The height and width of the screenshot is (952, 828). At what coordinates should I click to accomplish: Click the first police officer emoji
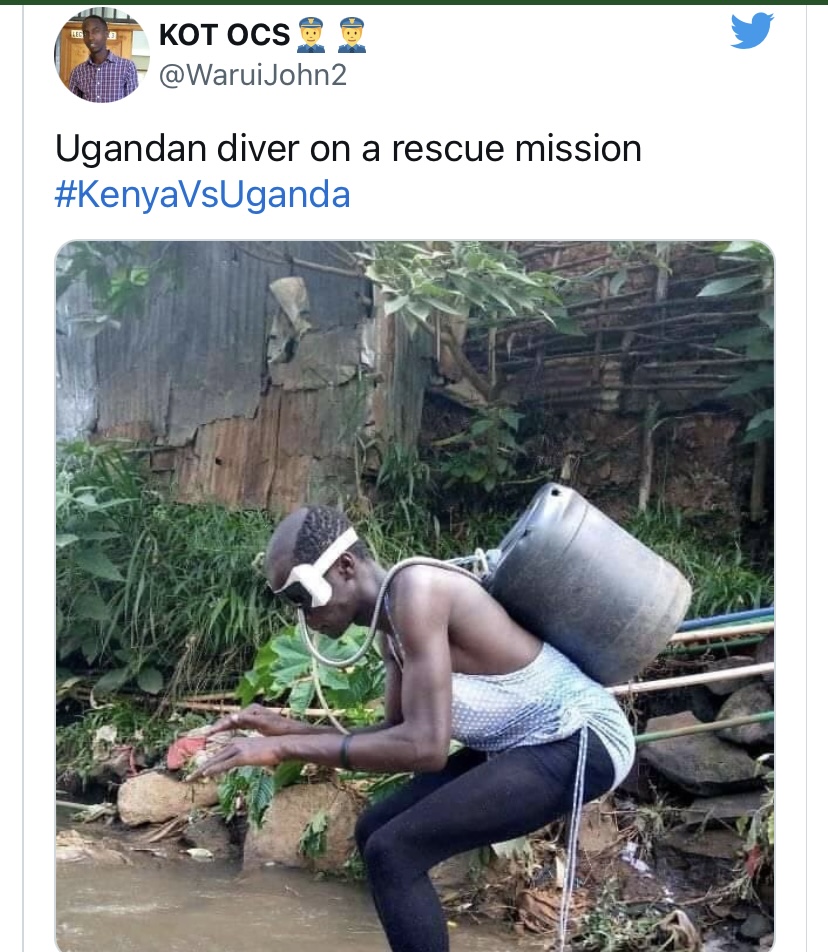tap(311, 35)
